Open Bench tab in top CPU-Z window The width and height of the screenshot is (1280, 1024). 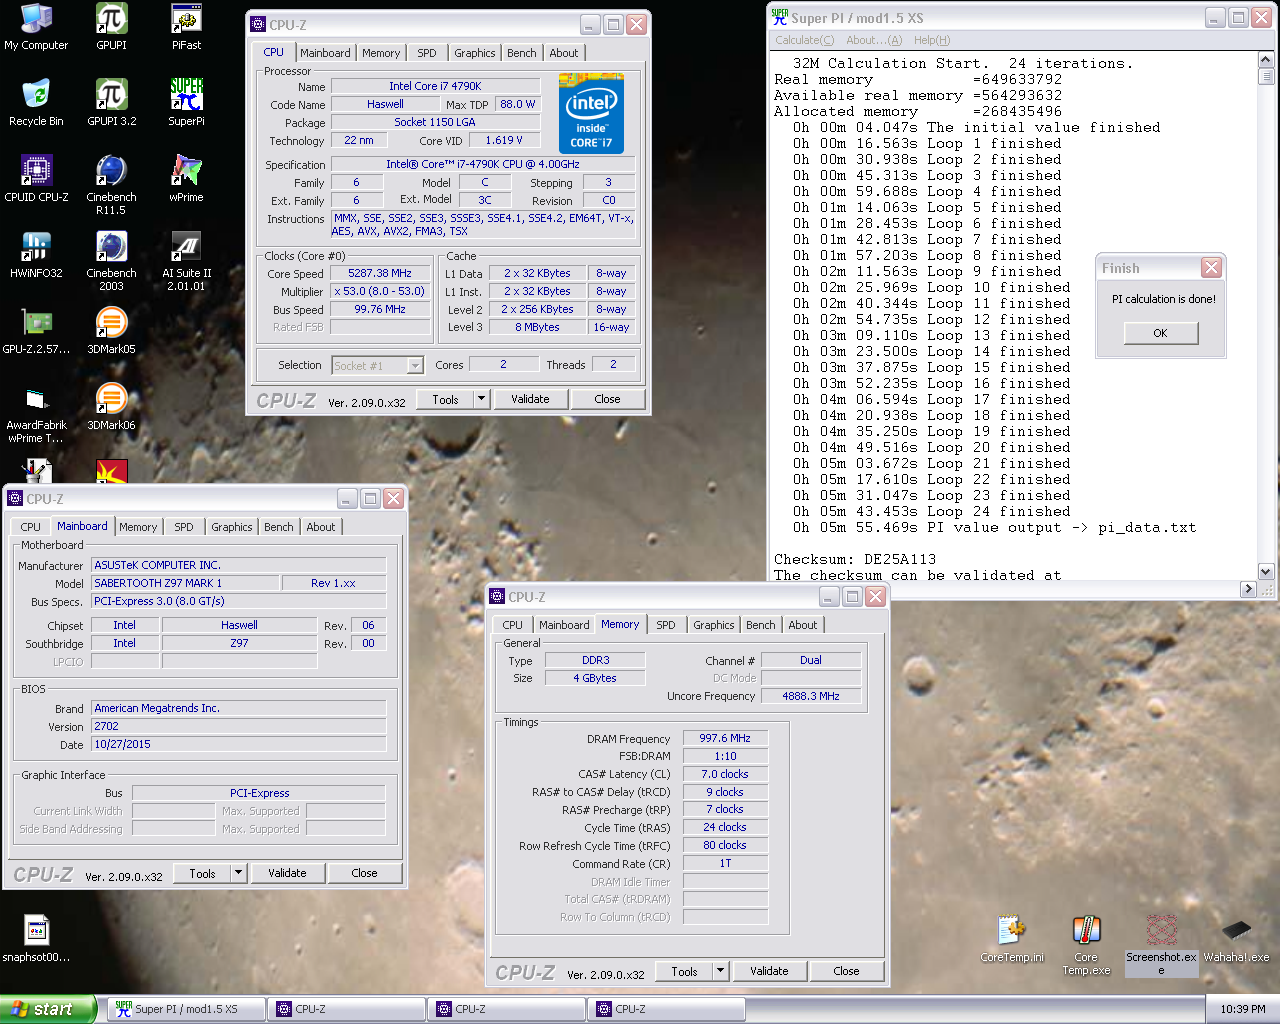pyautogui.click(x=522, y=53)
